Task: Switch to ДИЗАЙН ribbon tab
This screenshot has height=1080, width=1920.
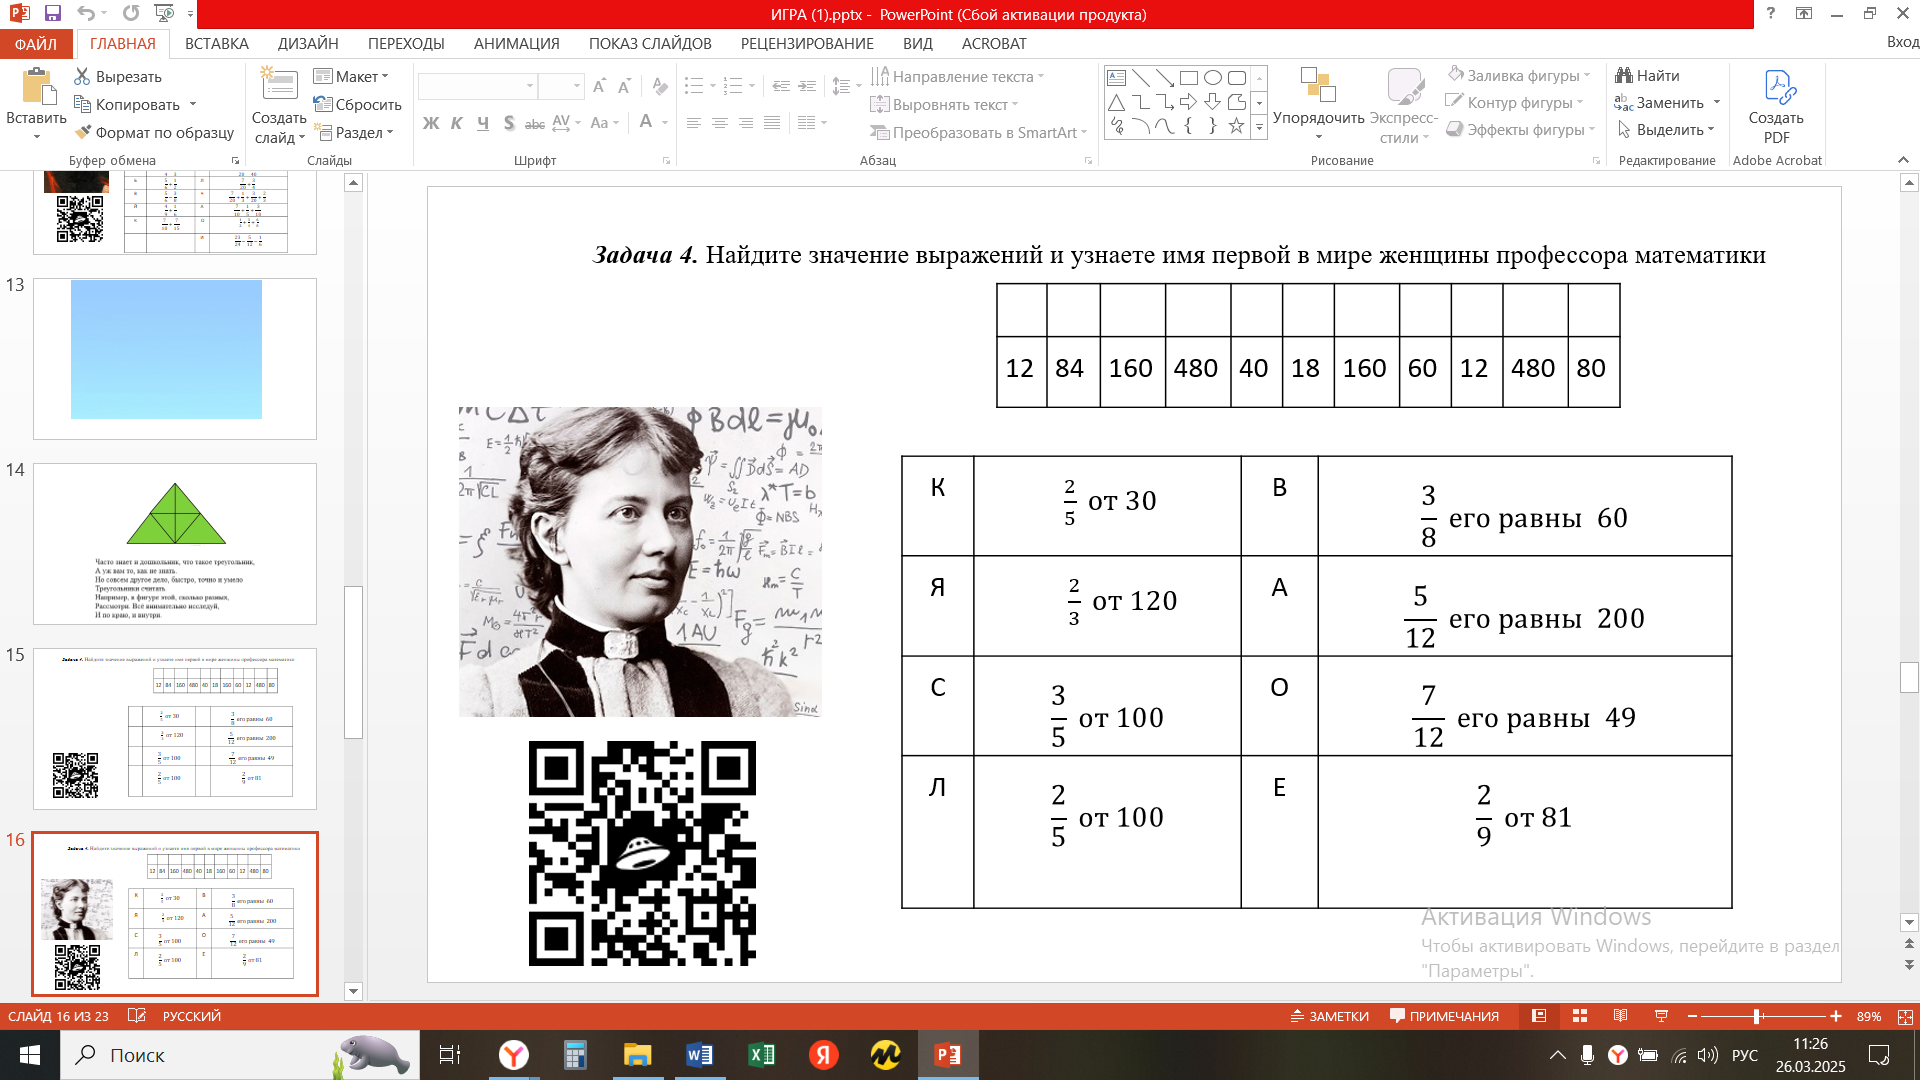Action: pos(308,44)
